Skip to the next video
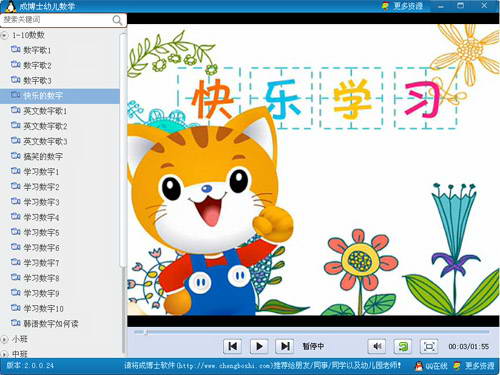Screen dimensions: 500x375 click(x=285, y=347)
